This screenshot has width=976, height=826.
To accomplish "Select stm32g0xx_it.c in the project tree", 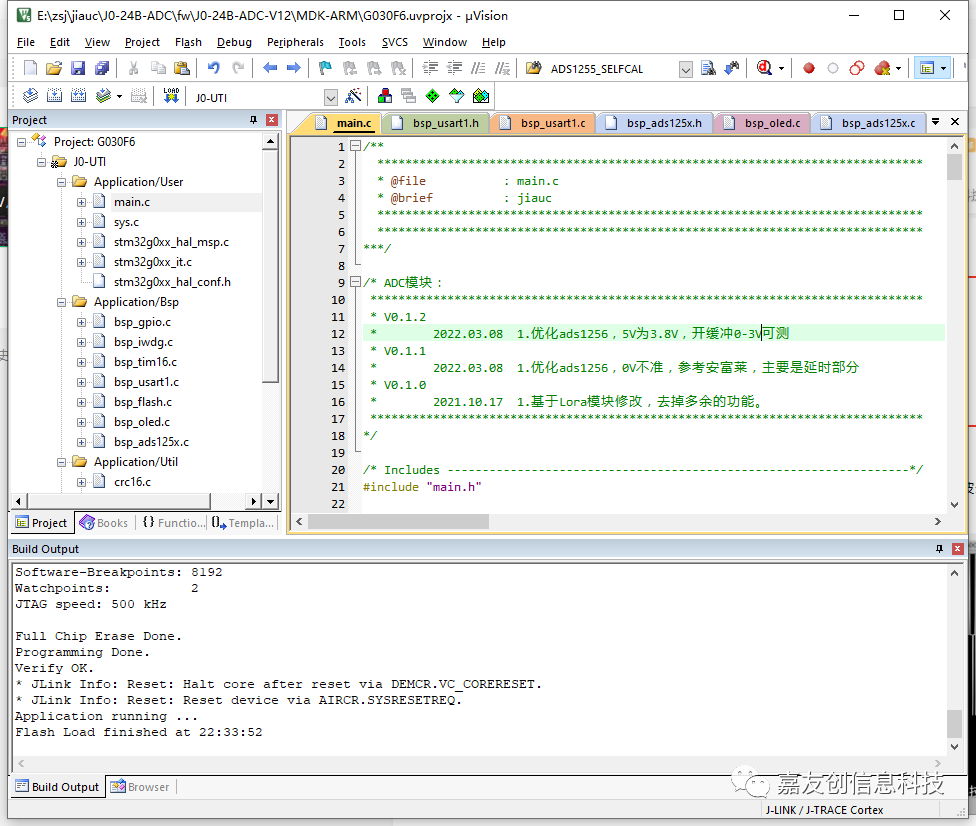I will click(152, 262).
